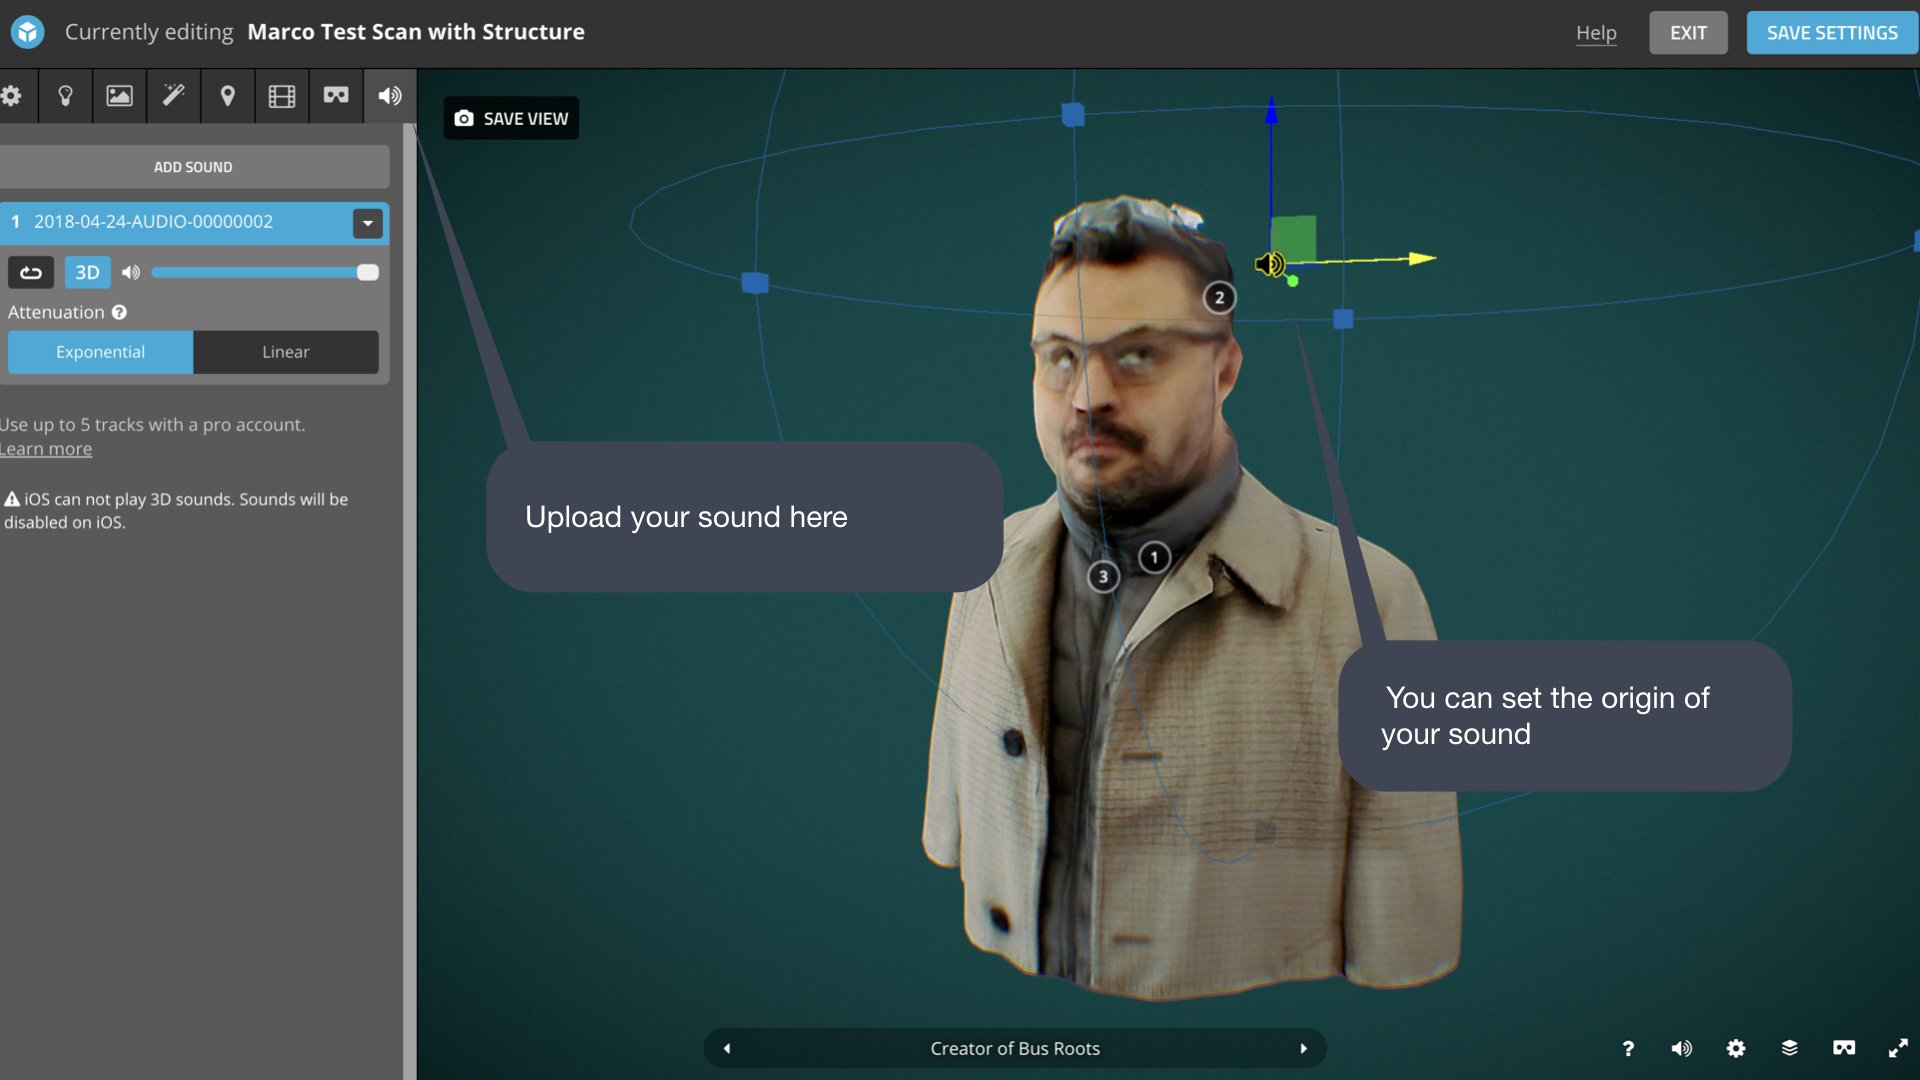
Task: Select annotation marker 3
Action: point(1103,576)
